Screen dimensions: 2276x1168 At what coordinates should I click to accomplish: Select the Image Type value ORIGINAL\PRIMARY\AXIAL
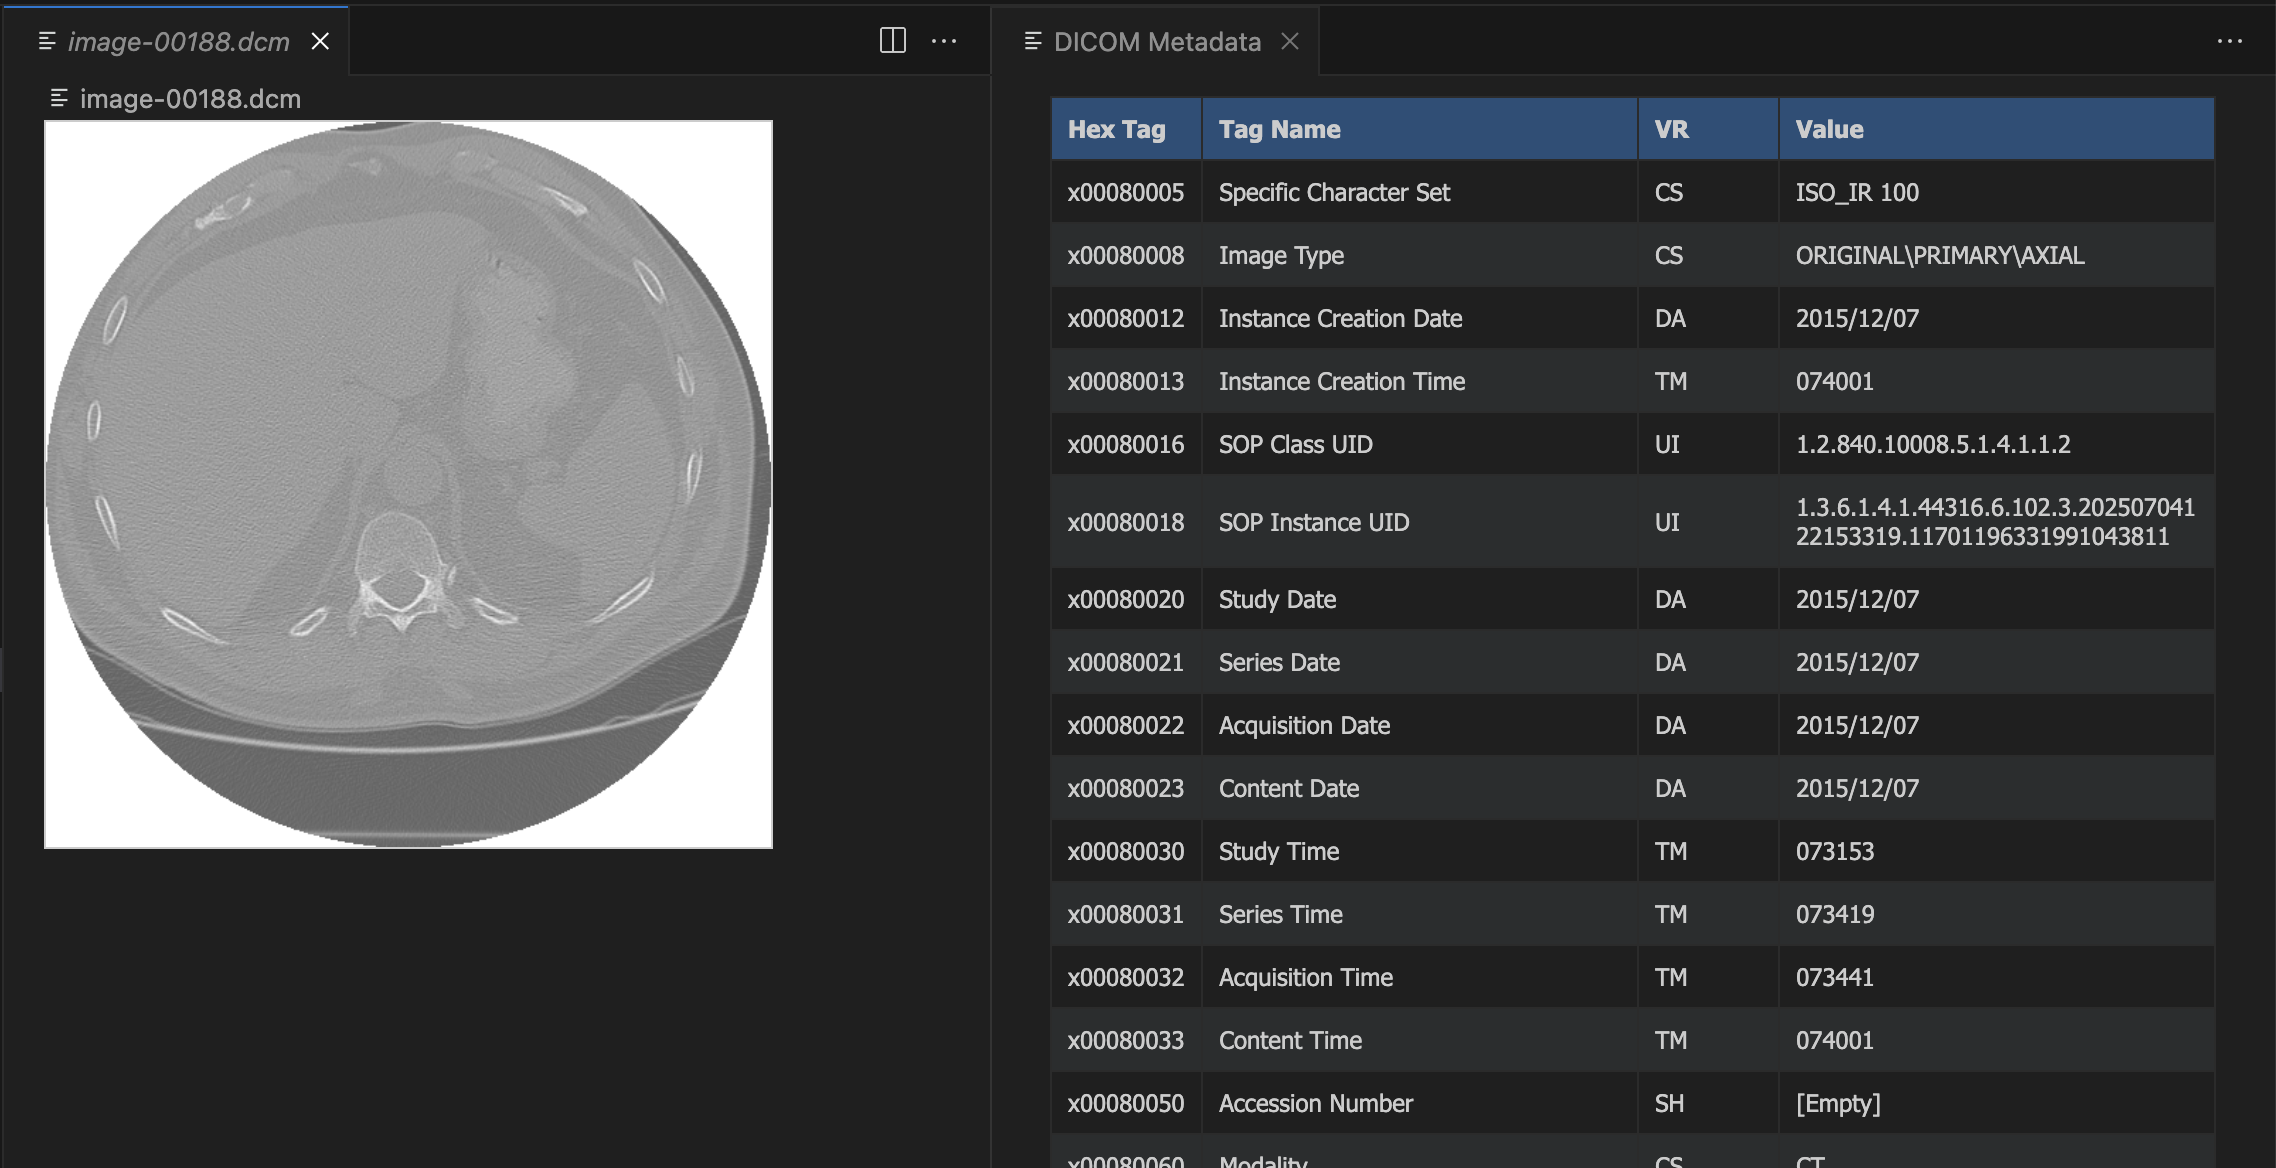tap(1939, 255)
